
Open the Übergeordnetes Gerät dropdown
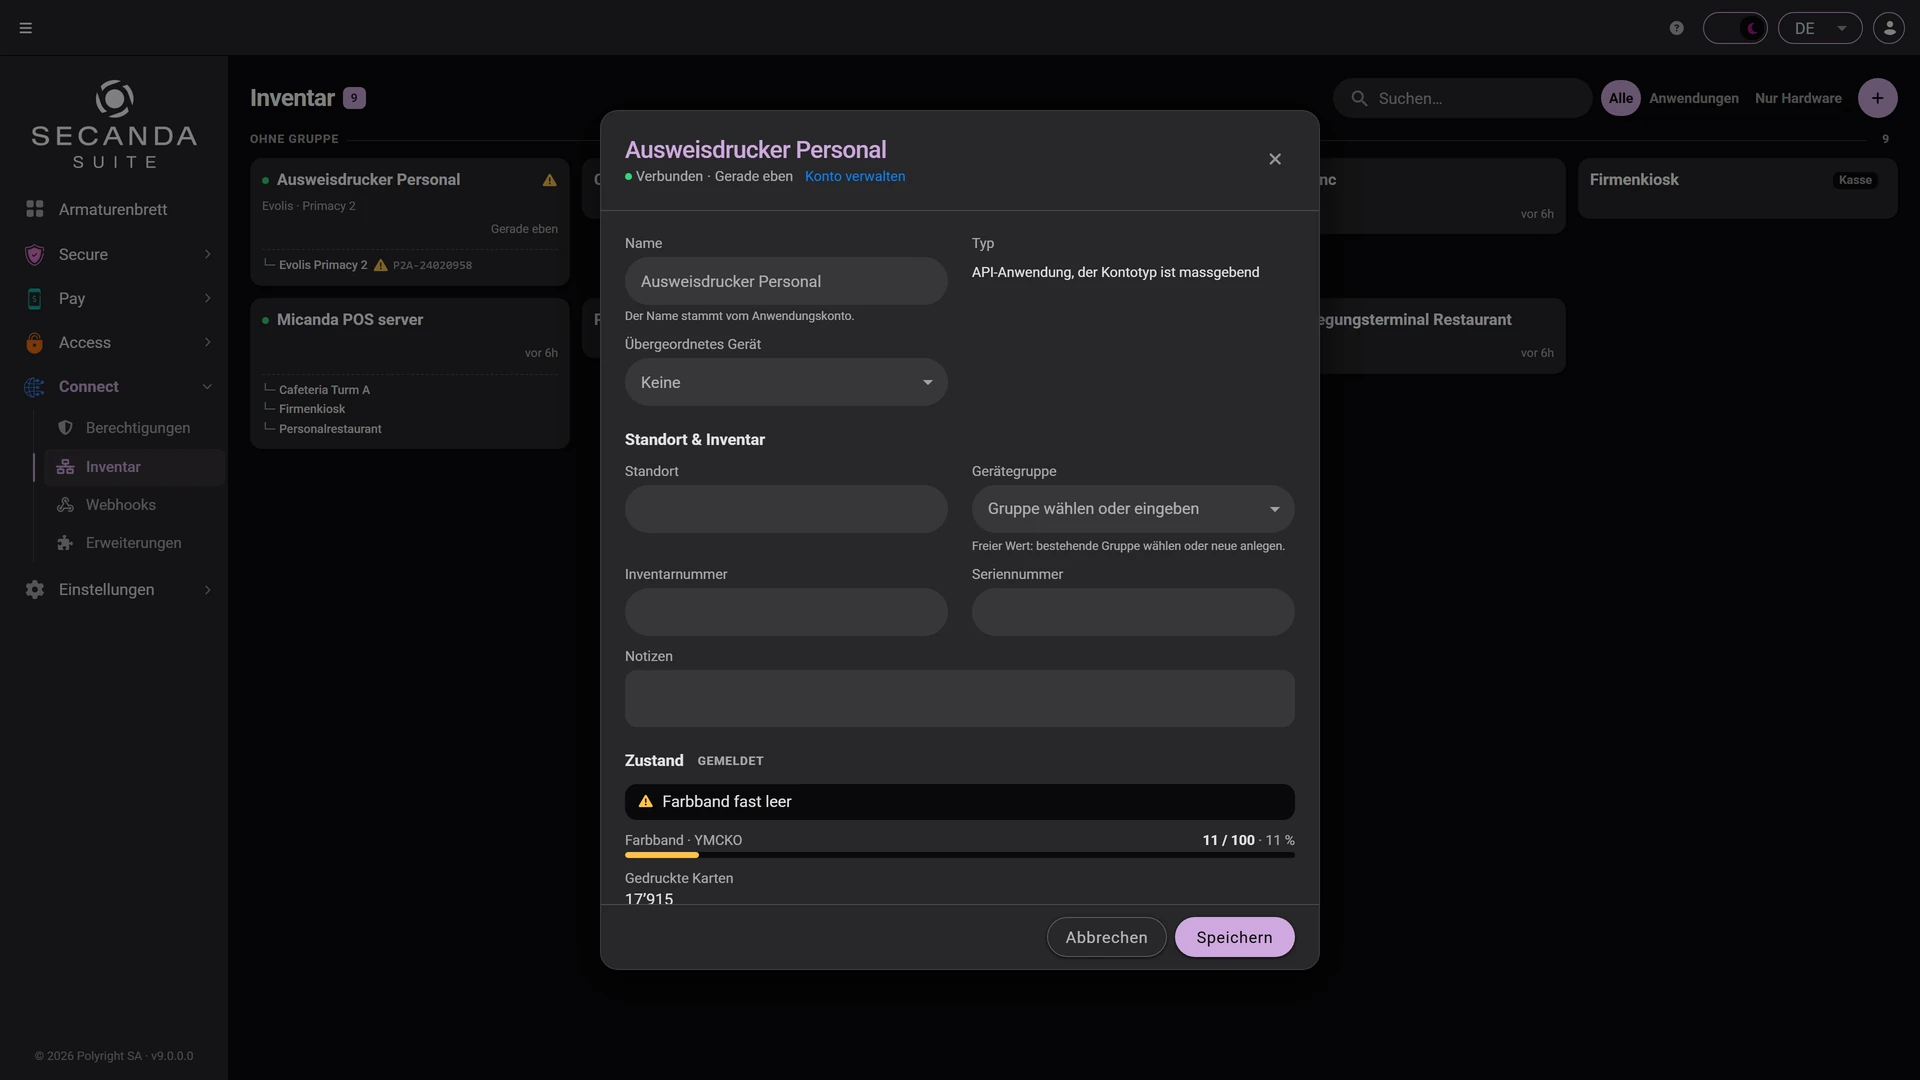coord(786,382)
